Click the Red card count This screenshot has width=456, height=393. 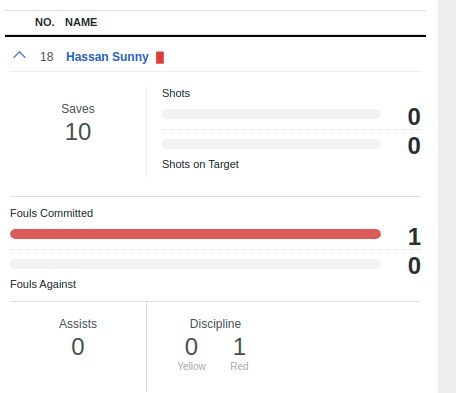pos(239,347)
